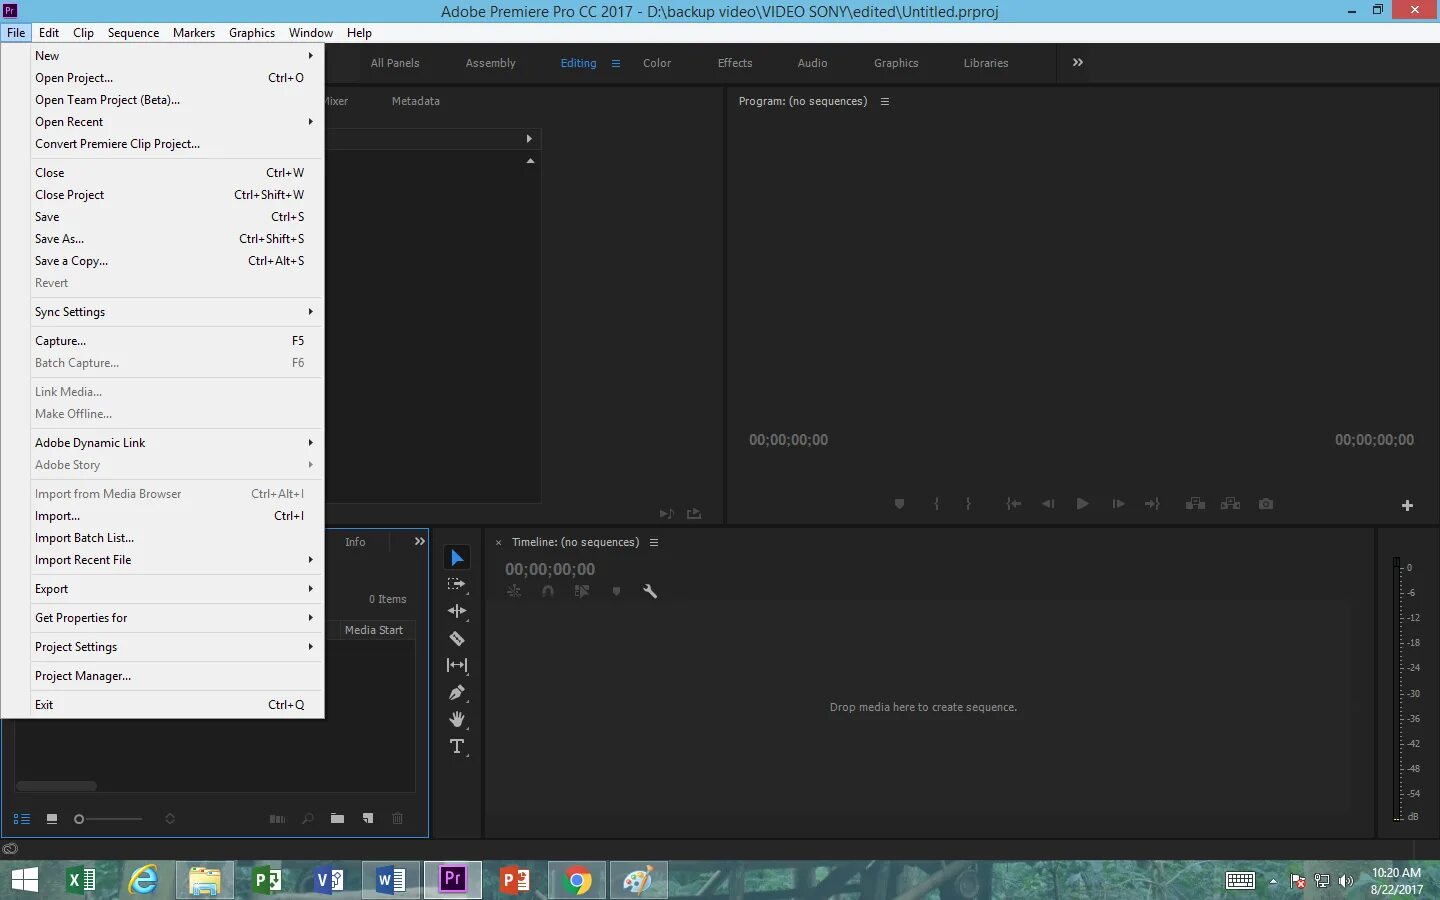Open Editing workspace menu icon
The width and height of the screenshot is (1440, 900).
click(616, 63)
